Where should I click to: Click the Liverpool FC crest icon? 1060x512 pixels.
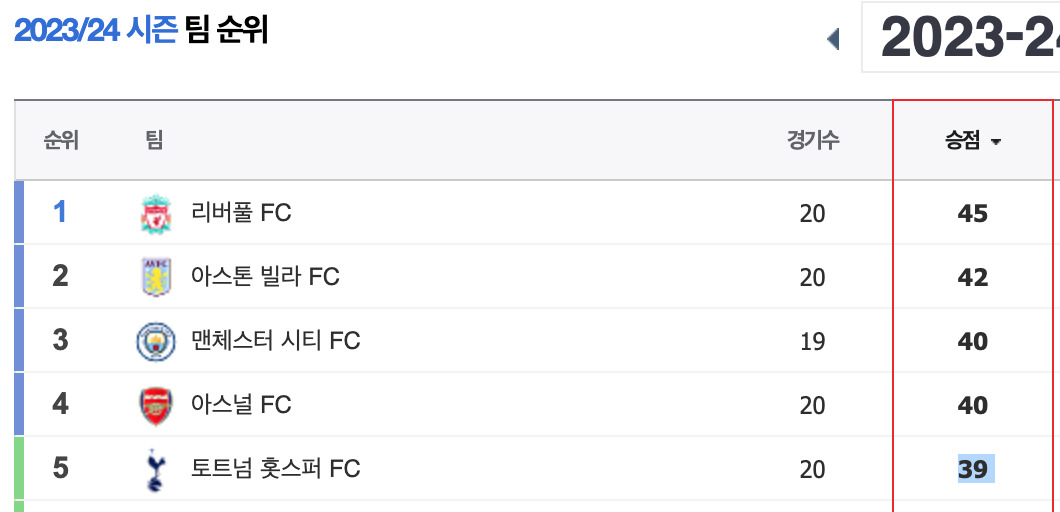pyautogui.click(x=155, y=214)
